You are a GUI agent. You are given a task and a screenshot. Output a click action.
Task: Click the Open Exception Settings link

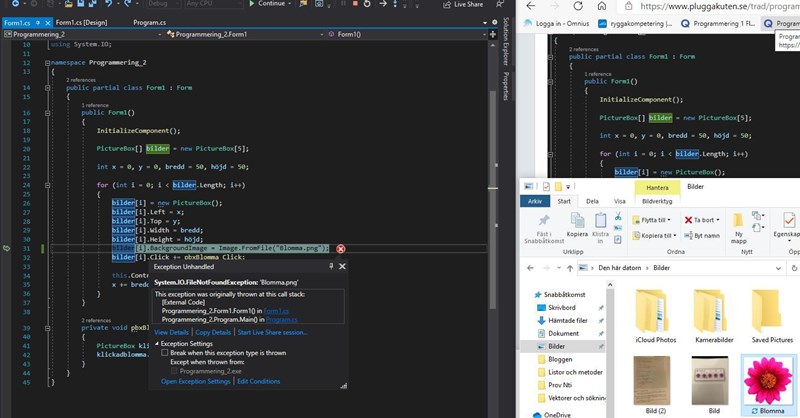[x=195, y=381]
